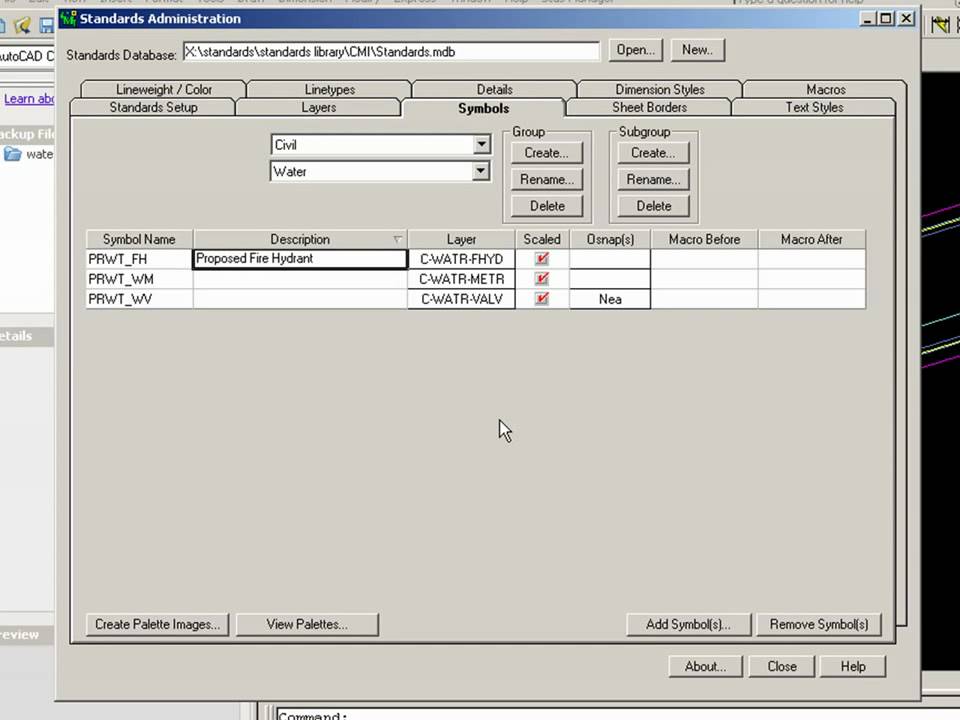This screenshot has width=960, height=720.
Task: Click the Scaled column header
Action: [x=542, y=239]
